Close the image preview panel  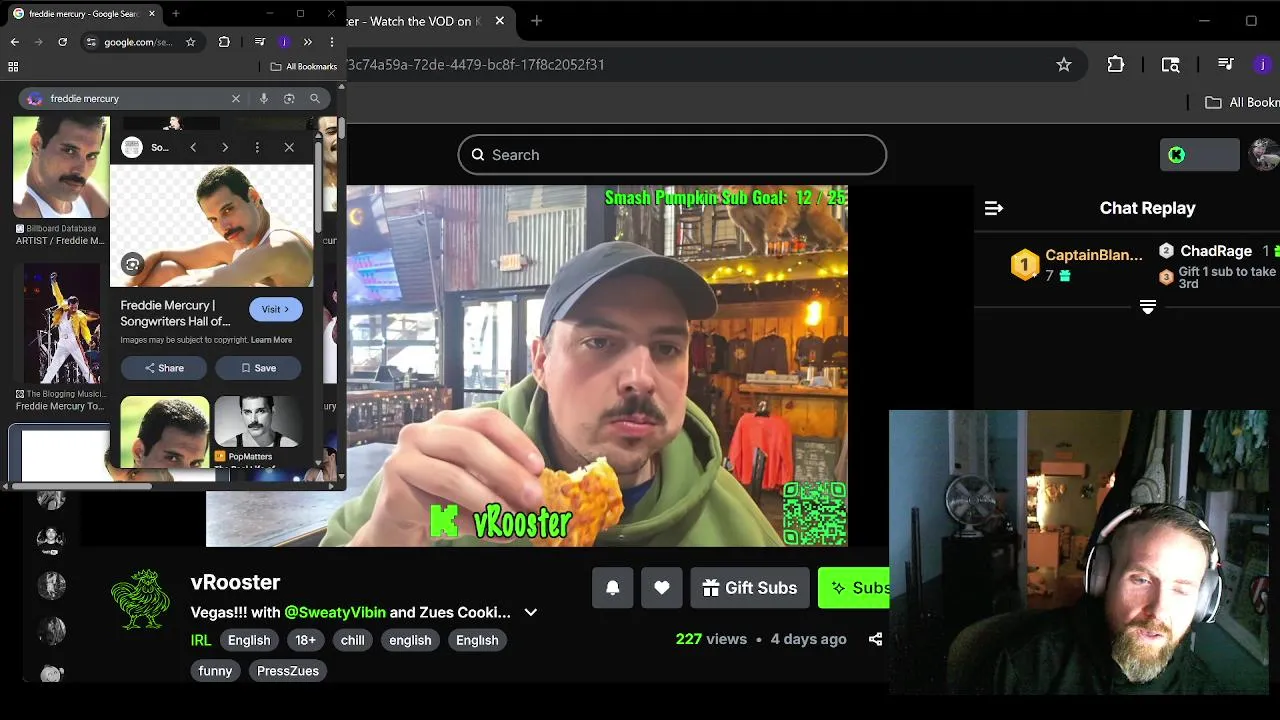[x=289, y=148]
